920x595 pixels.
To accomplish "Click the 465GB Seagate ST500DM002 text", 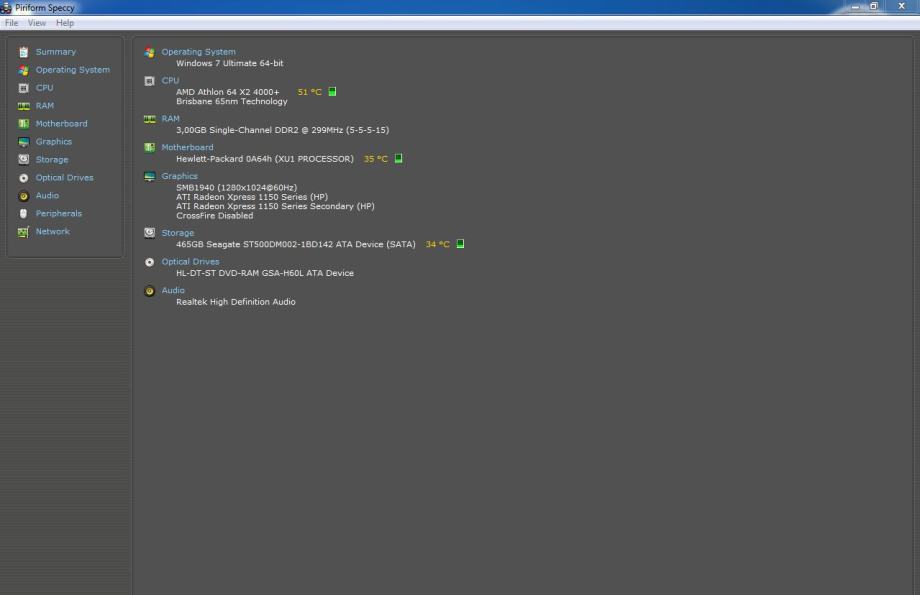I will [296, 244].
